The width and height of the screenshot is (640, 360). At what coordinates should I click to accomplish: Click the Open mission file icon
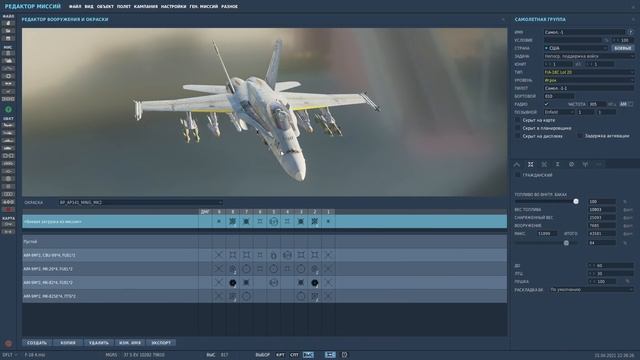8,31
